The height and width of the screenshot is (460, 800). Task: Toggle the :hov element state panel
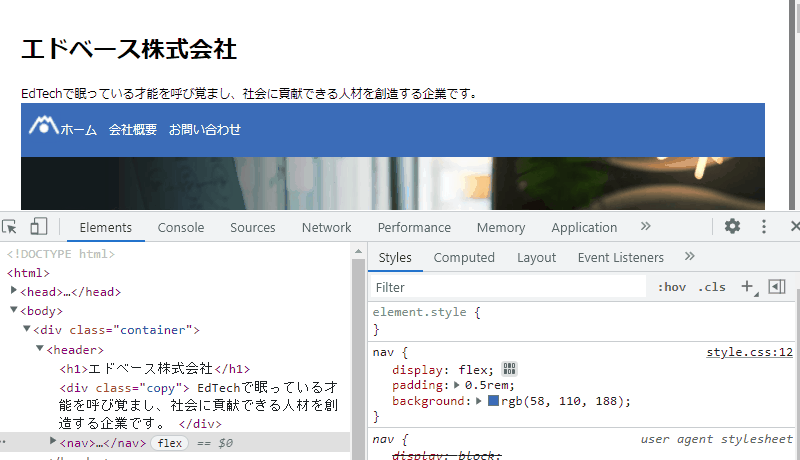coord(671,287)
